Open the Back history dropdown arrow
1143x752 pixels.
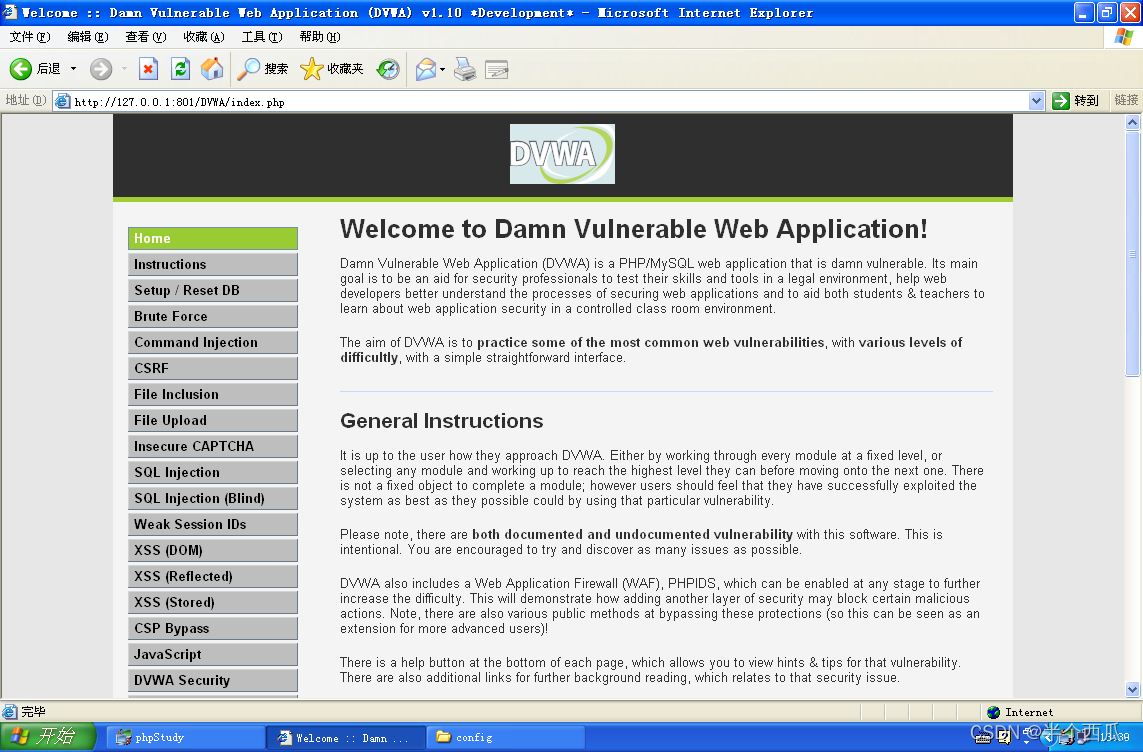73,69
